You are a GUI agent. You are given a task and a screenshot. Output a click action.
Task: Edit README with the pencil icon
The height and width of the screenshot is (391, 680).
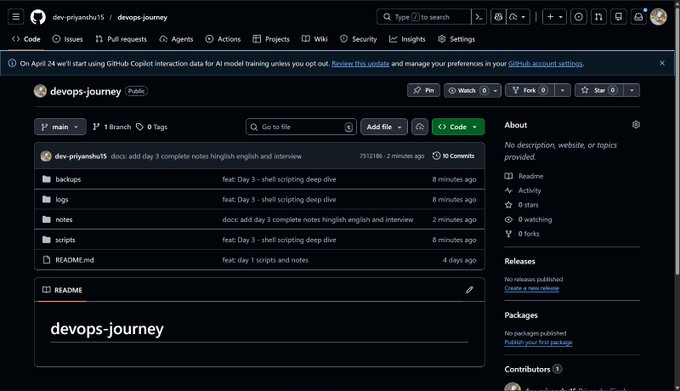(x=469, y=290)
